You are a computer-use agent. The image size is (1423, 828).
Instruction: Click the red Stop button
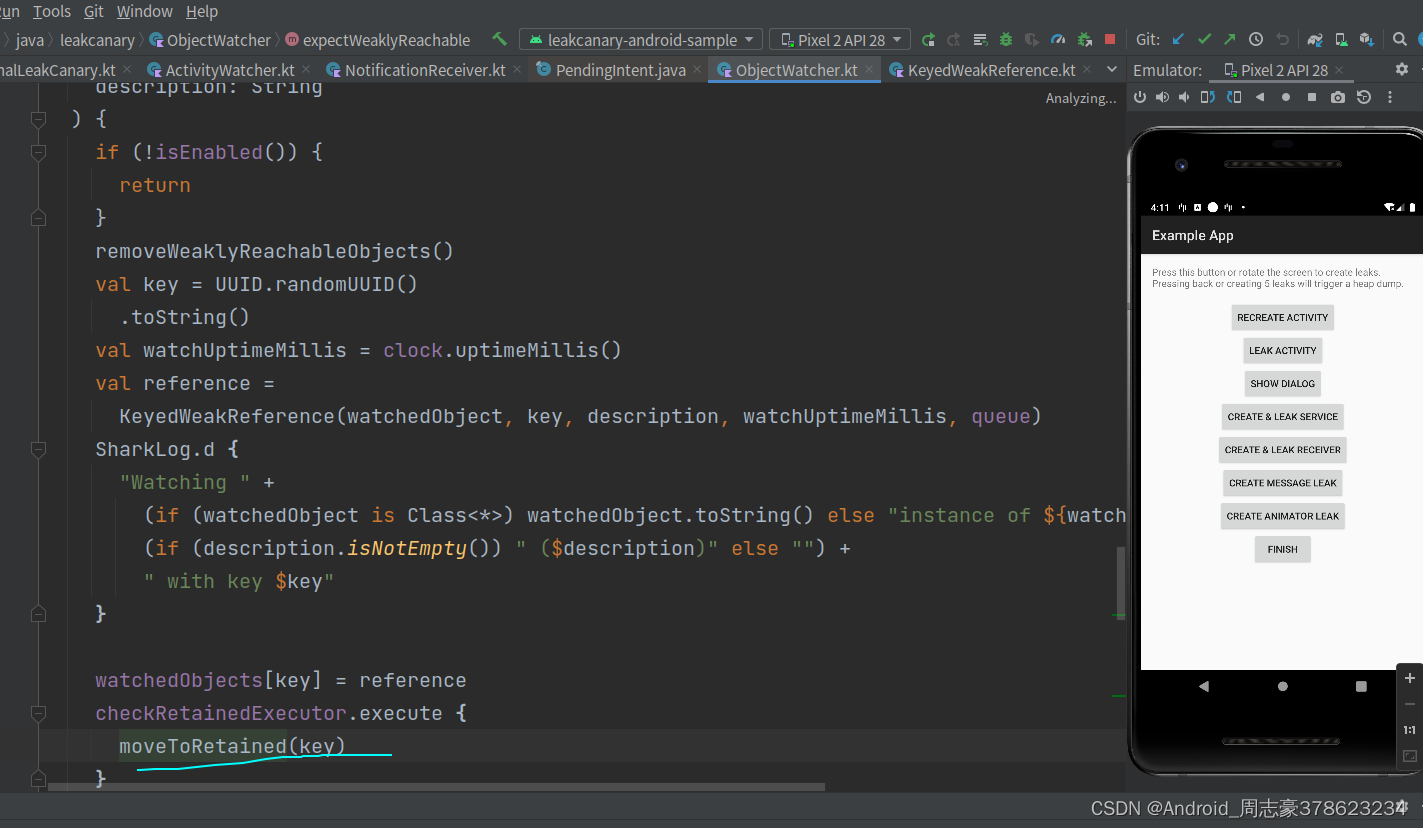(x=1110, y=40)
